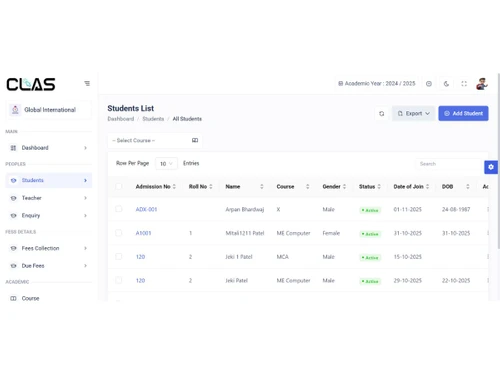Check the Jeki Patel ME Computer row checkbox

(119, 280)
